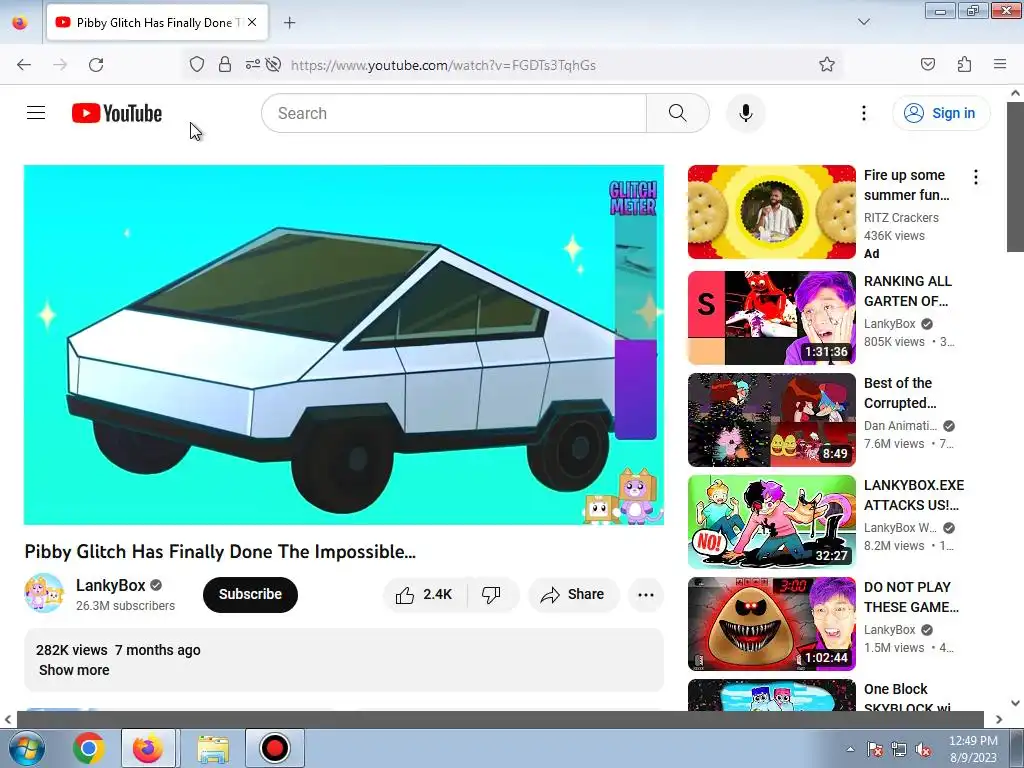Click 'Best of the Corrupted' title

[900, 392]
